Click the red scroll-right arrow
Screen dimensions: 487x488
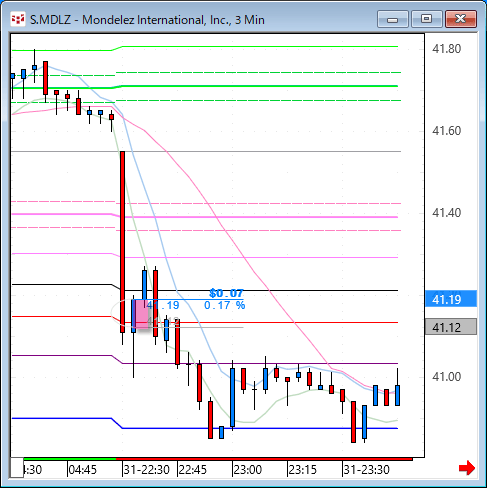point(467,468)
